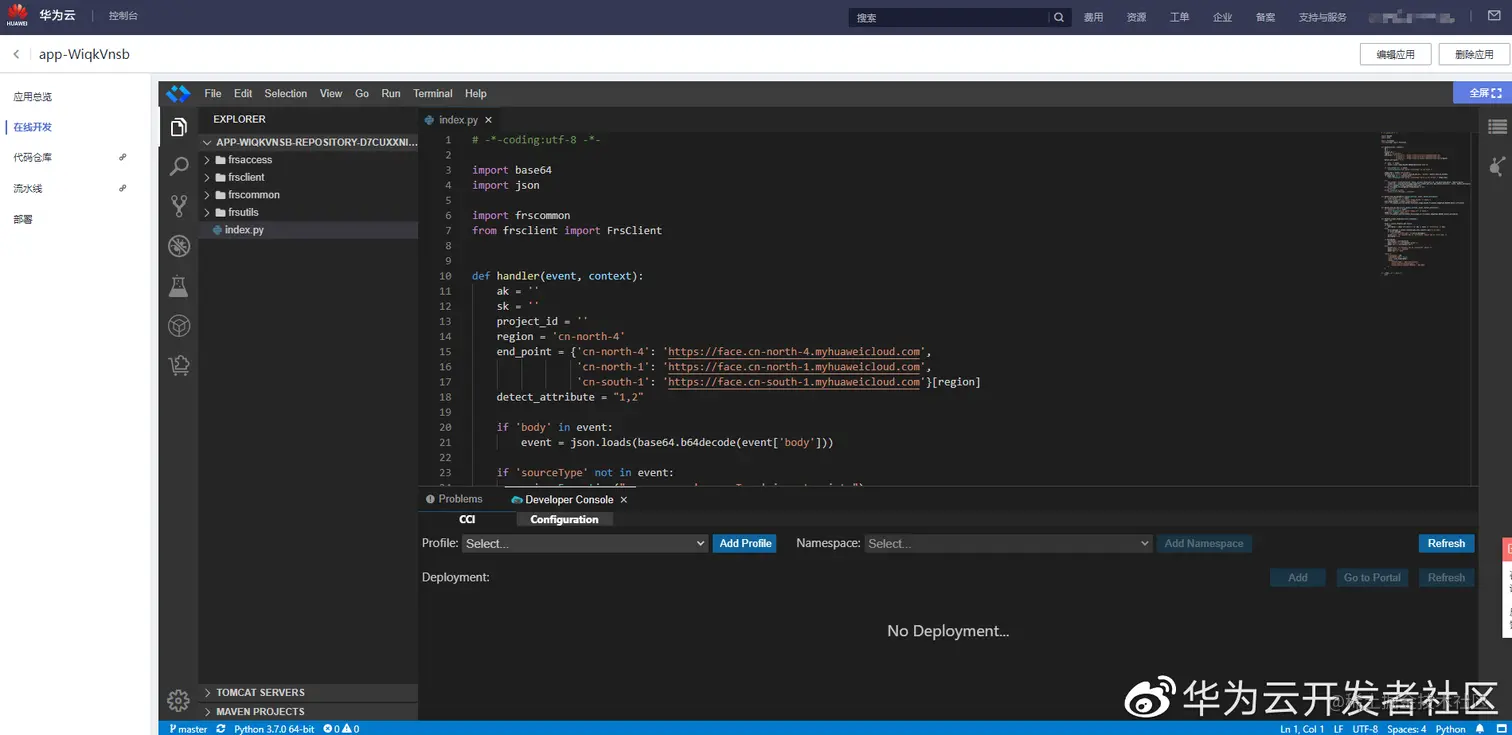This screenshot has height=735, width=1512.
Task: Open the Go menu
Action: [362, 93]
